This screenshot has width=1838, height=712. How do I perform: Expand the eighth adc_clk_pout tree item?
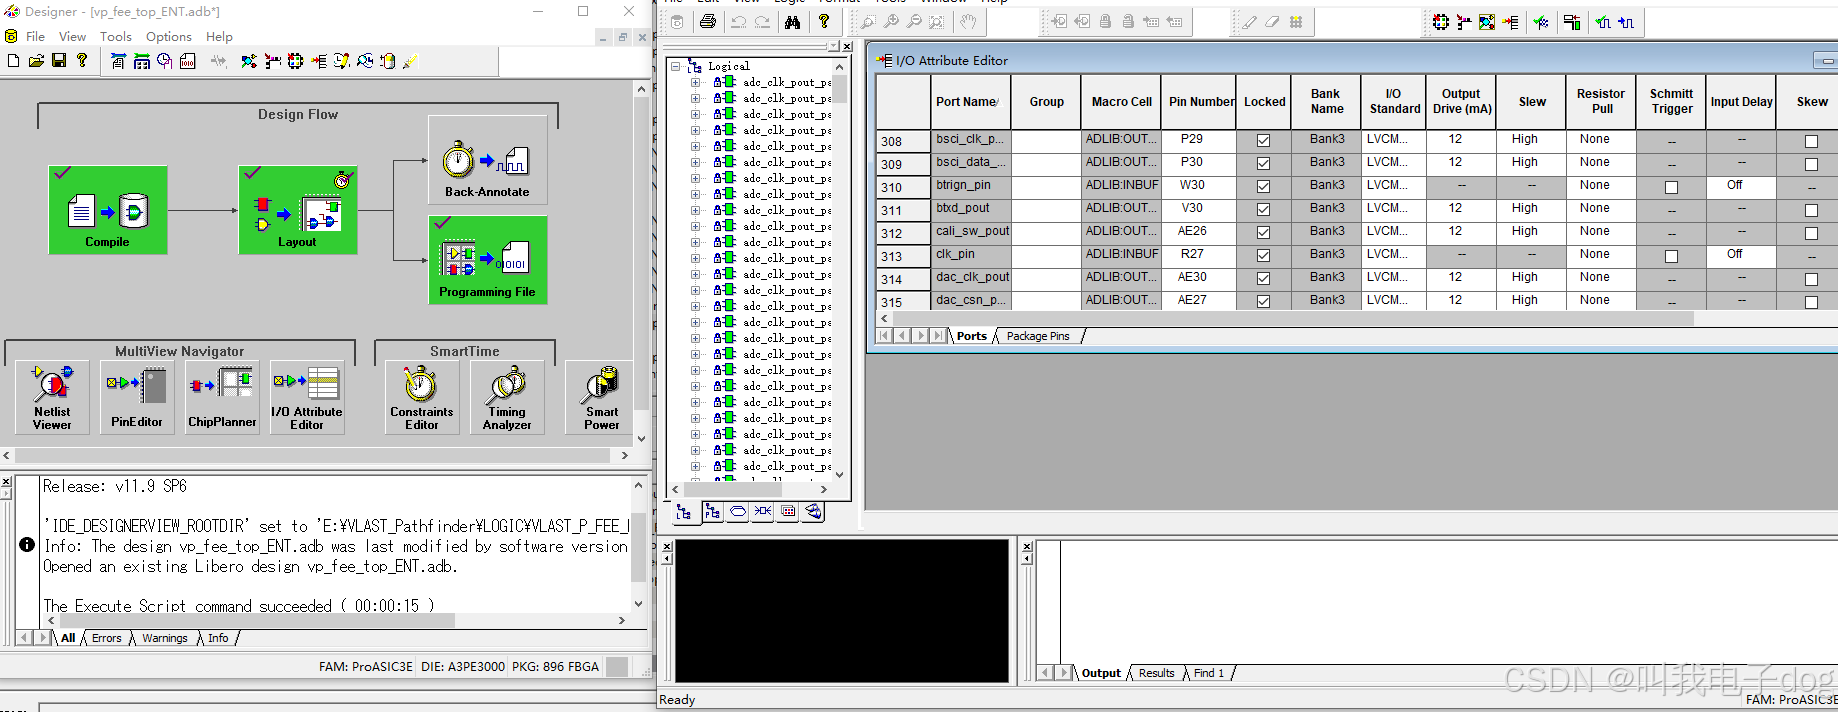695,194
